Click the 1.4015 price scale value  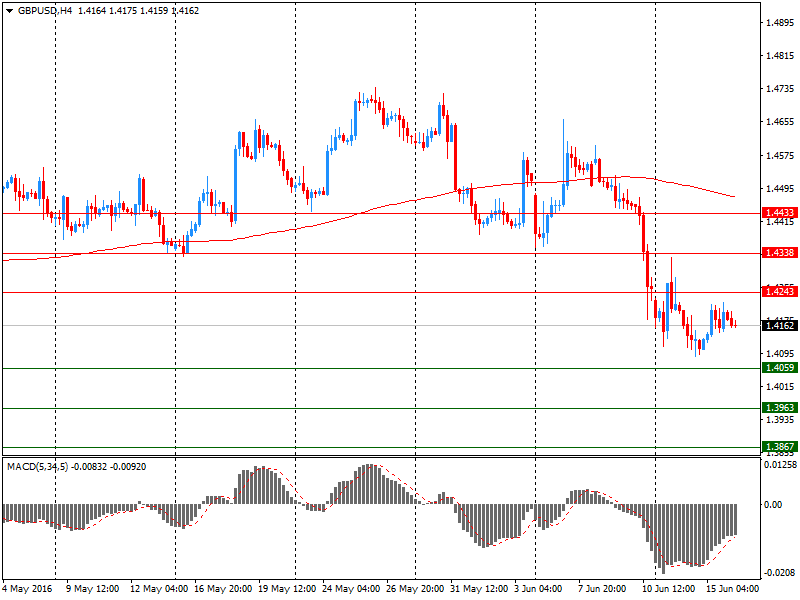click(780, 387)
